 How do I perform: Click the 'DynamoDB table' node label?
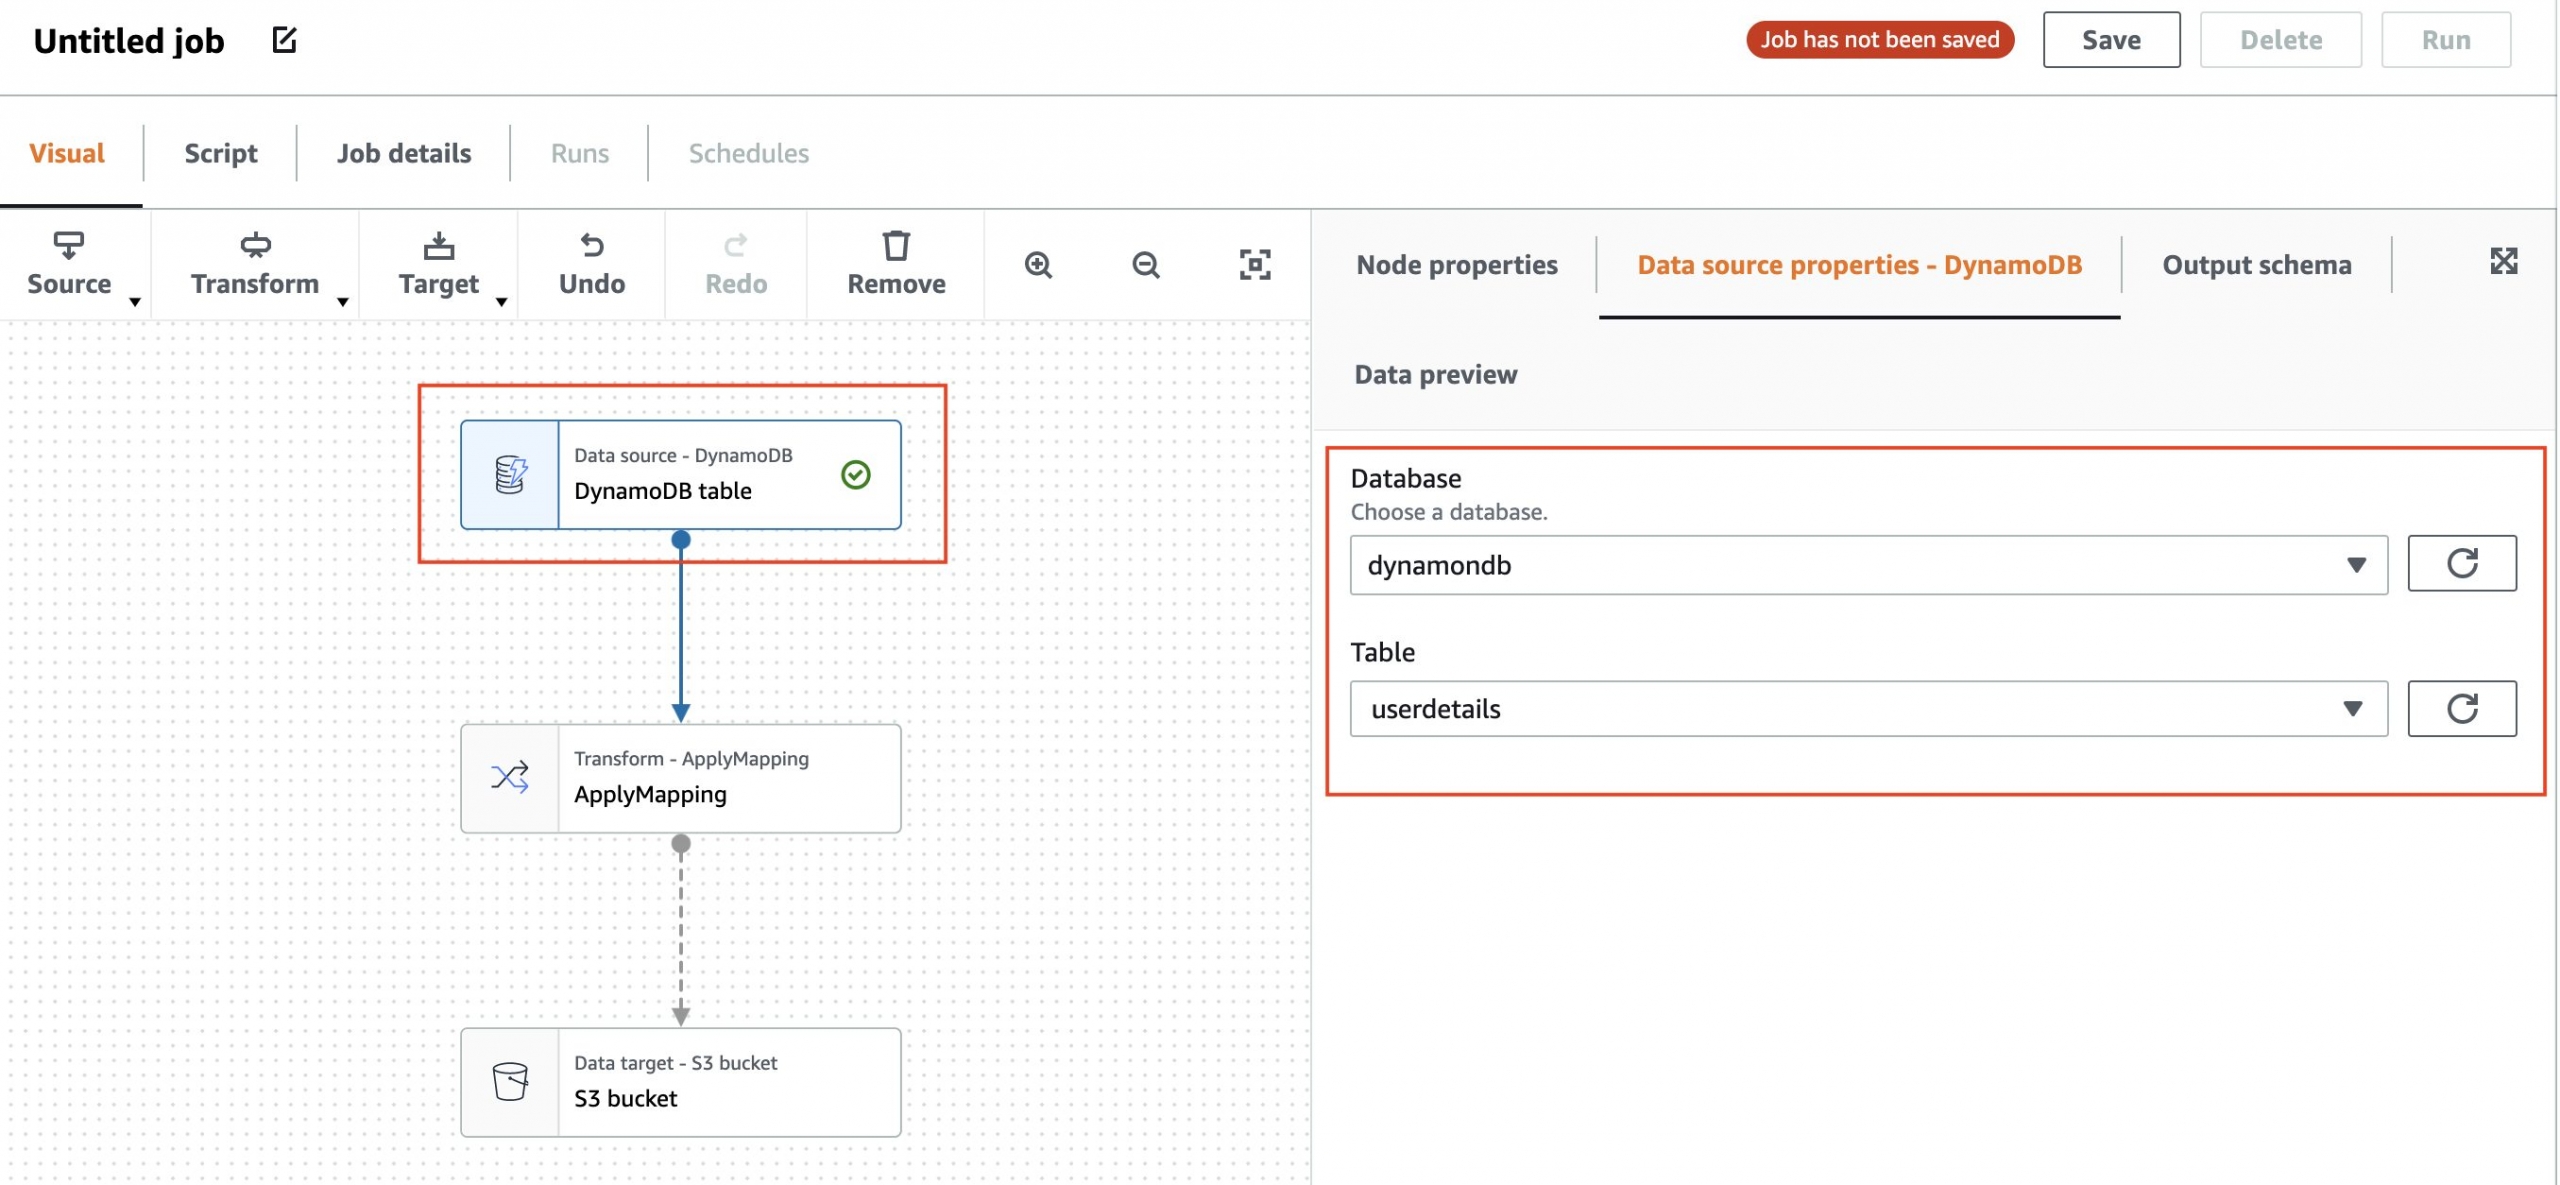(663, 491)
